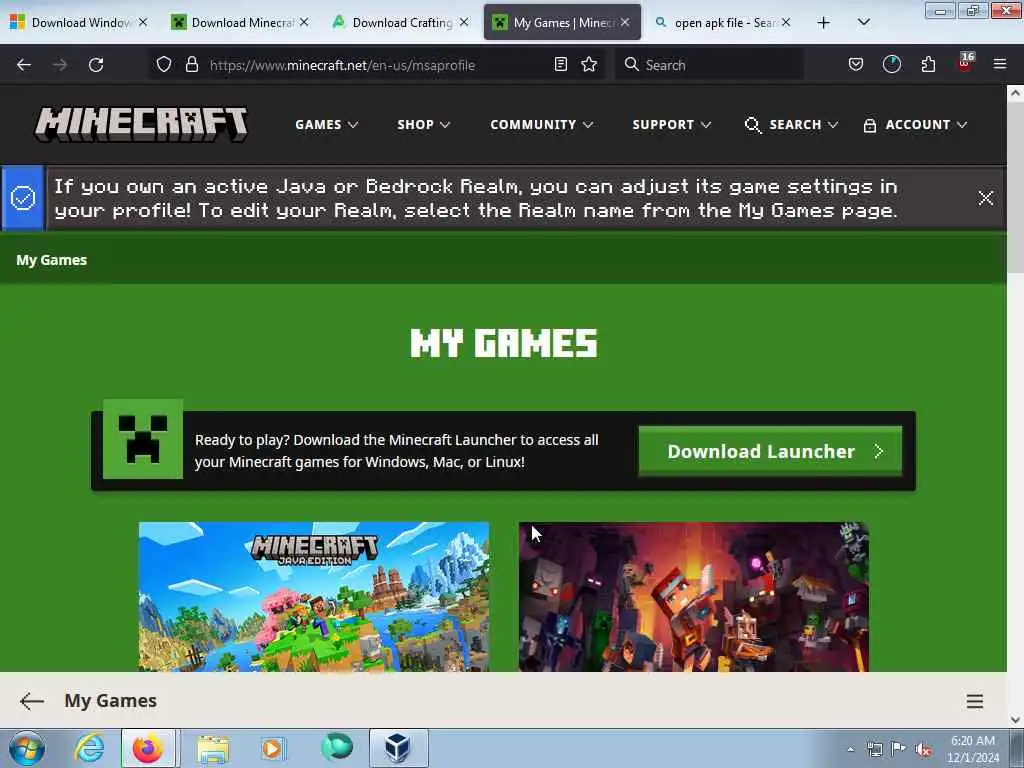Expand the SUPPORT menu

point(671,125)
